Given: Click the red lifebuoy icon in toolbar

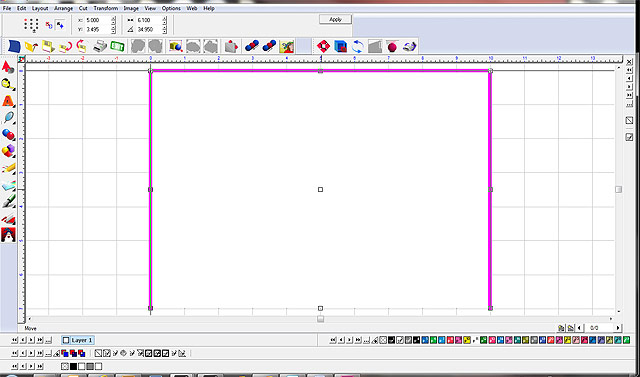Looking at the screenshot, I should pyautogui.click(x=323, y=46).
